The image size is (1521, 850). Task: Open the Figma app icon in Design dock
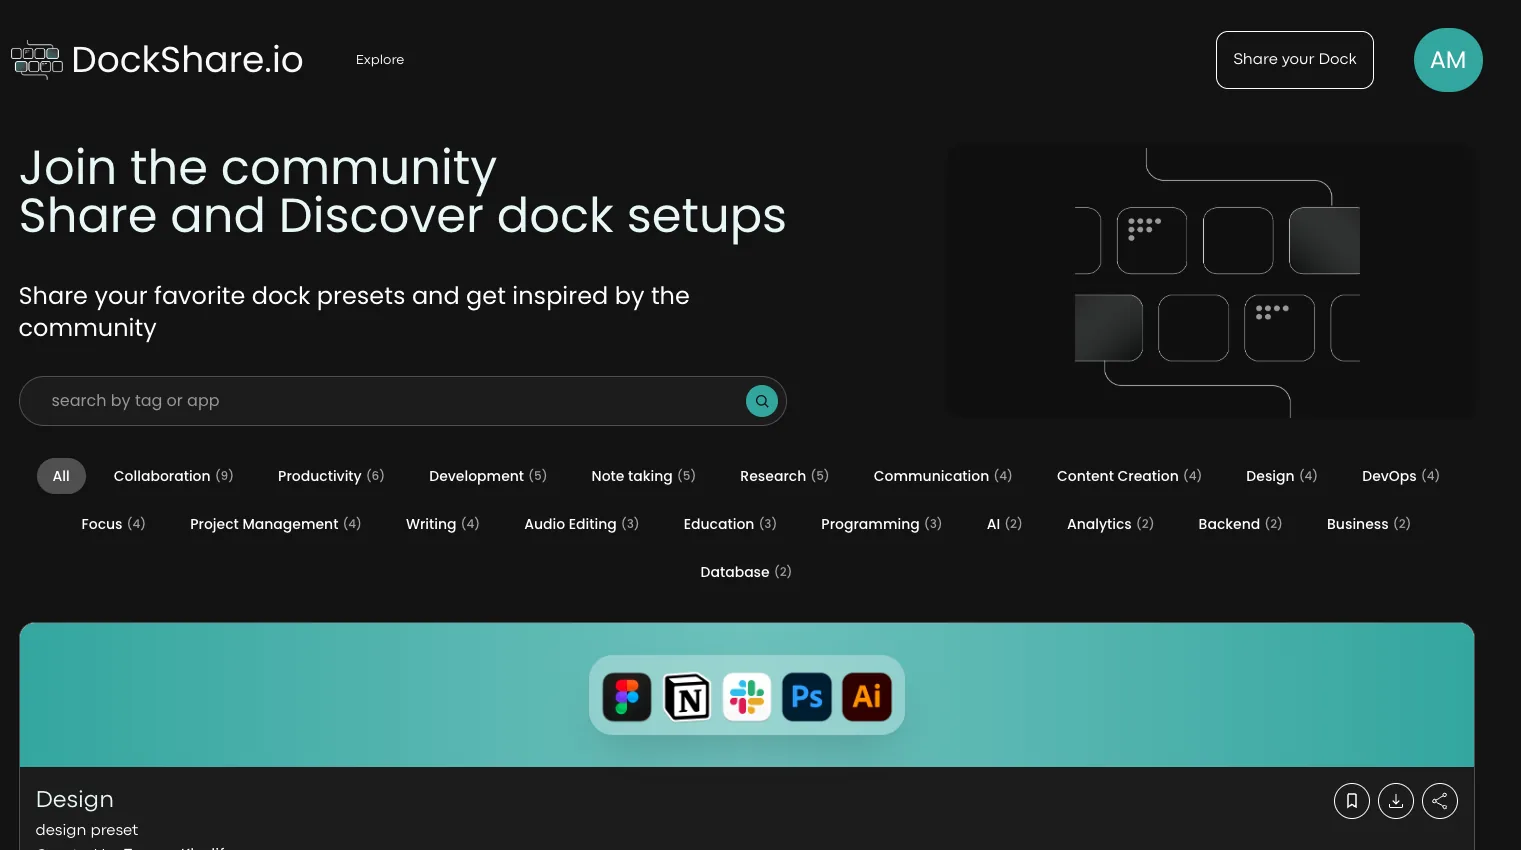click(x=627, y=696)
